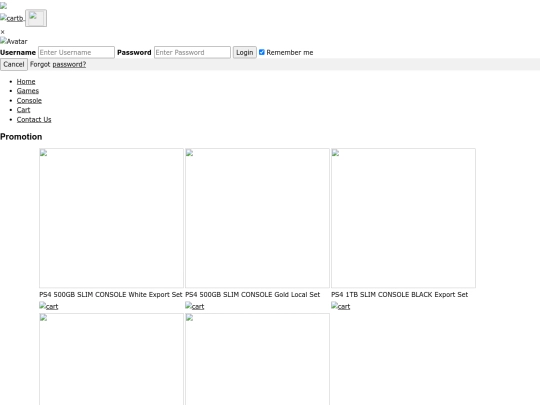The height and width of the screenshot is (405, 540).
Task: Click the Login button
Action: point(245,52)
